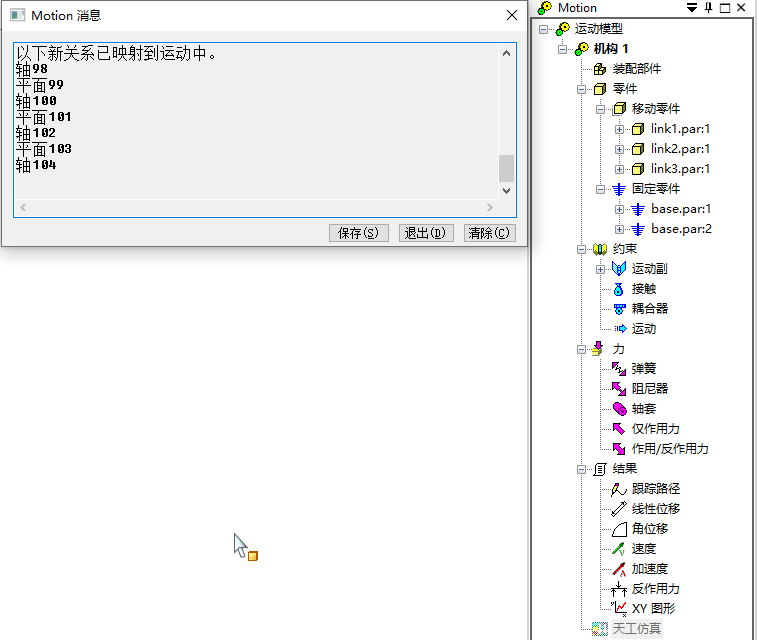Click the 力 forces icon
Screen dimensions: 758x640
click(x=598, y=349)
